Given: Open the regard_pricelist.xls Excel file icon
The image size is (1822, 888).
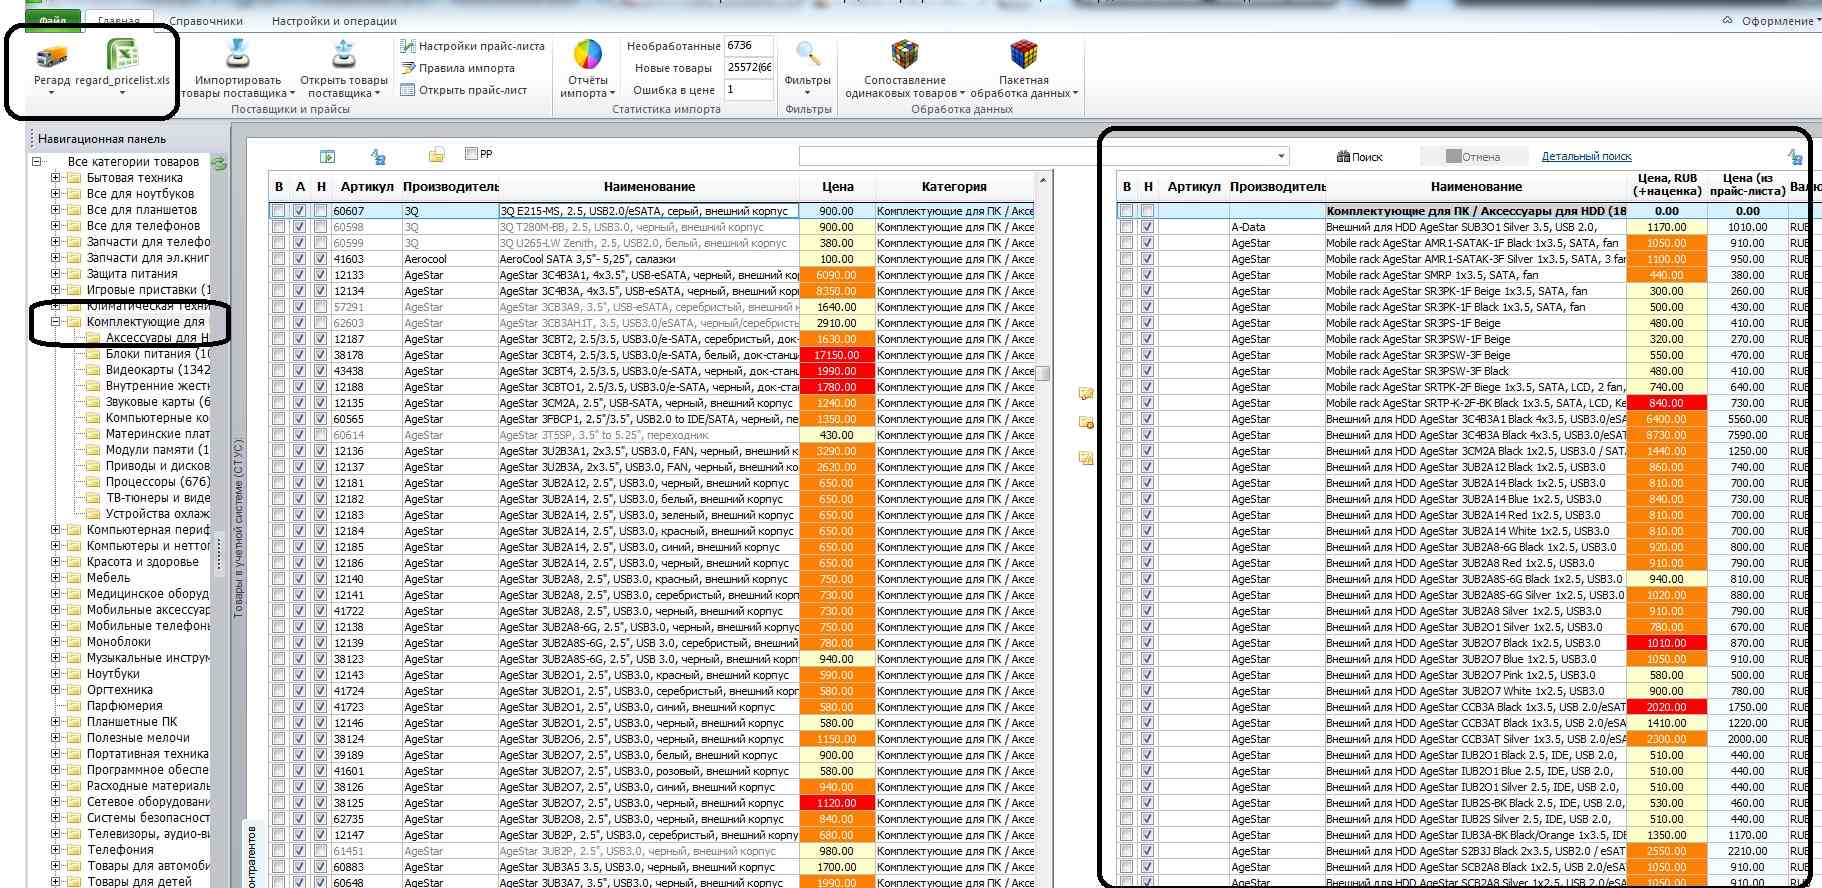Looking at the screenshot, I should coord(122,54).
